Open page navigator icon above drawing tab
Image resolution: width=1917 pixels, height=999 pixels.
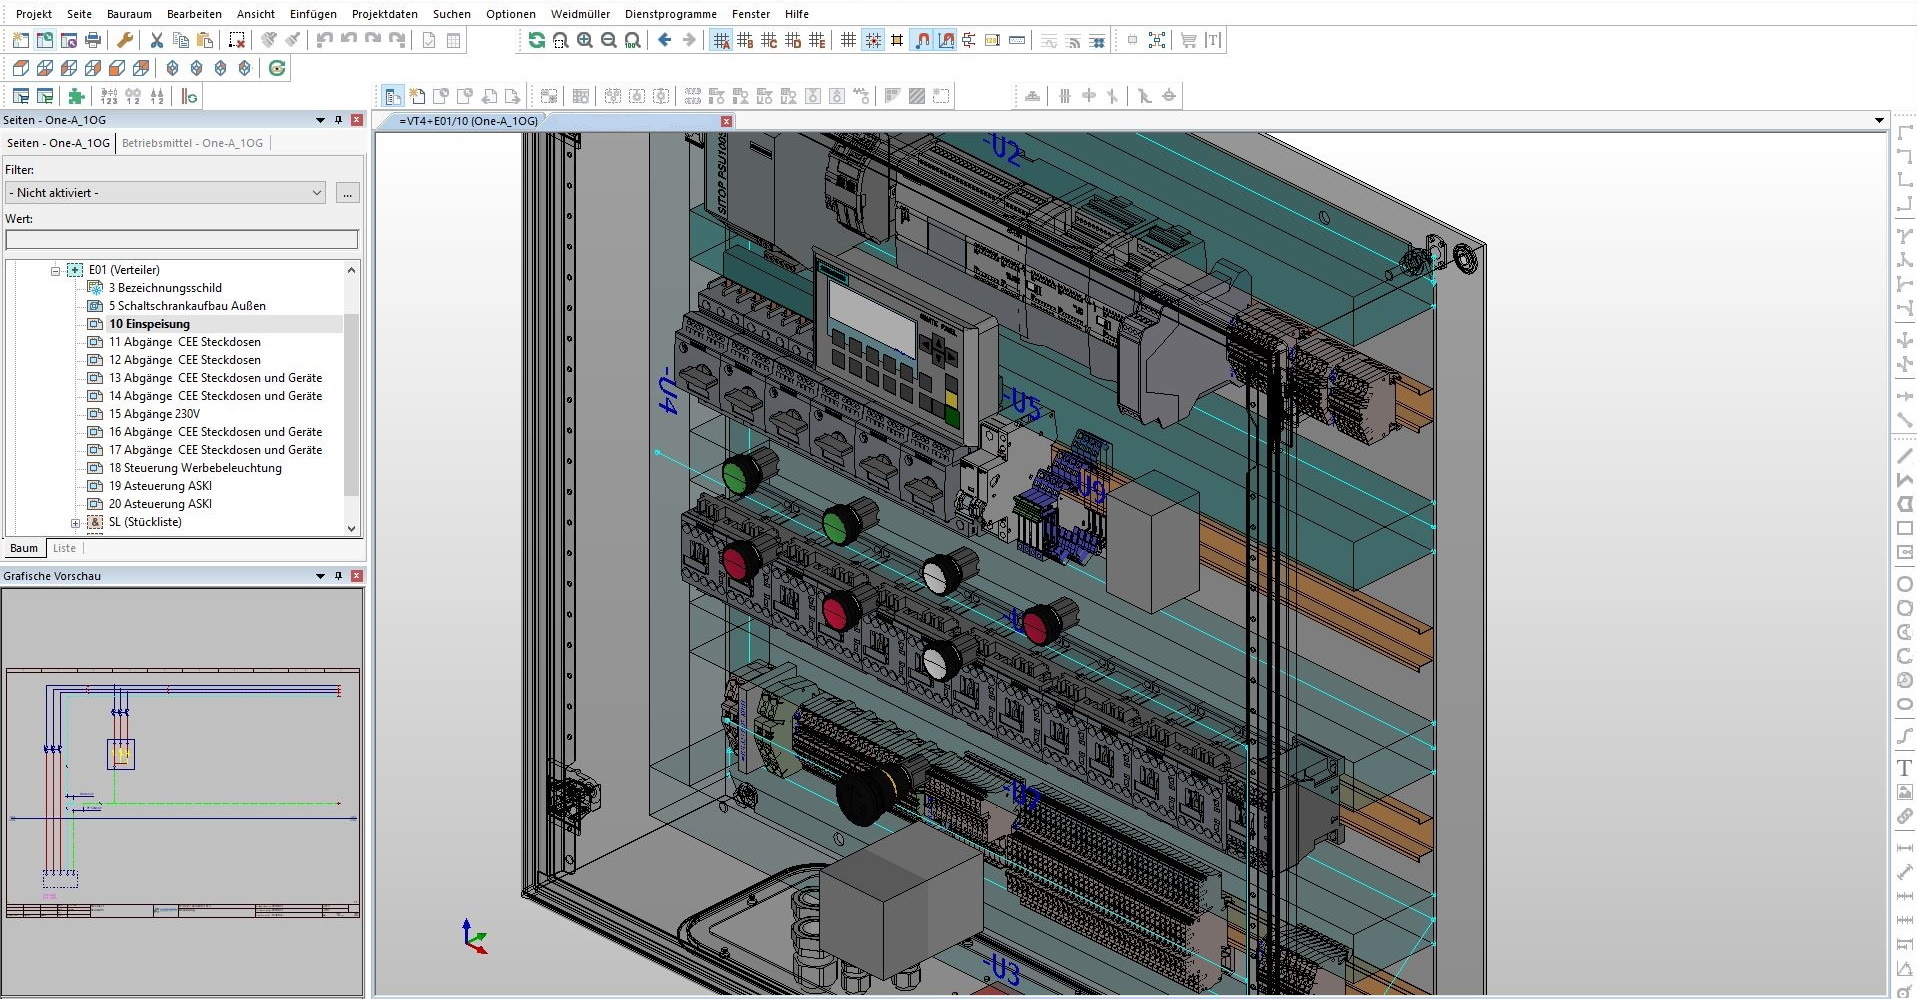point(393,96)
